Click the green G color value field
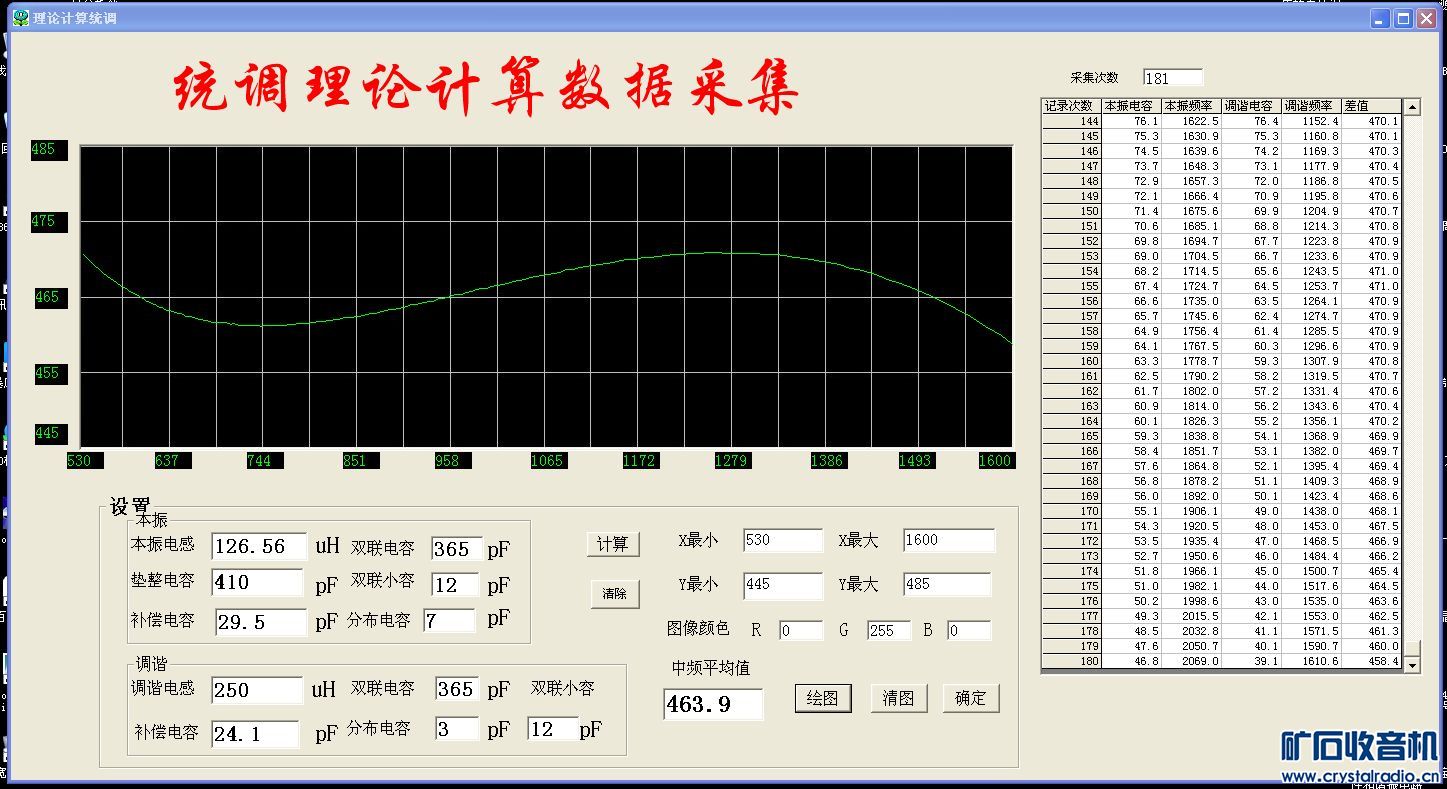The image size is (1447, 789). [888, 631]
